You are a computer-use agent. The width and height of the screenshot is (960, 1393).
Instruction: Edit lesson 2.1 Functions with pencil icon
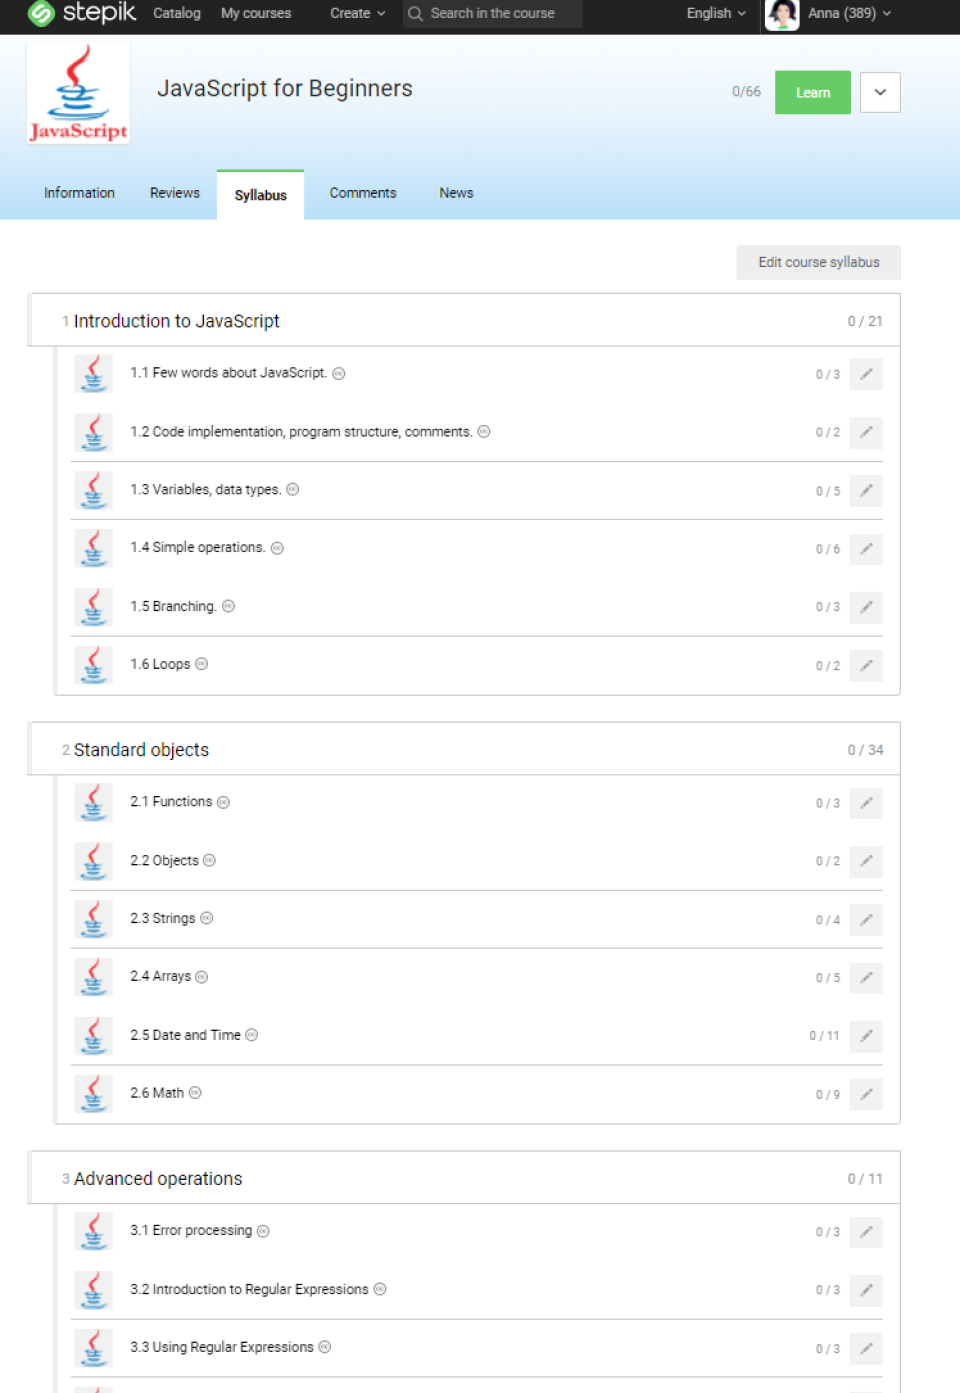click(x=866, y=803)
